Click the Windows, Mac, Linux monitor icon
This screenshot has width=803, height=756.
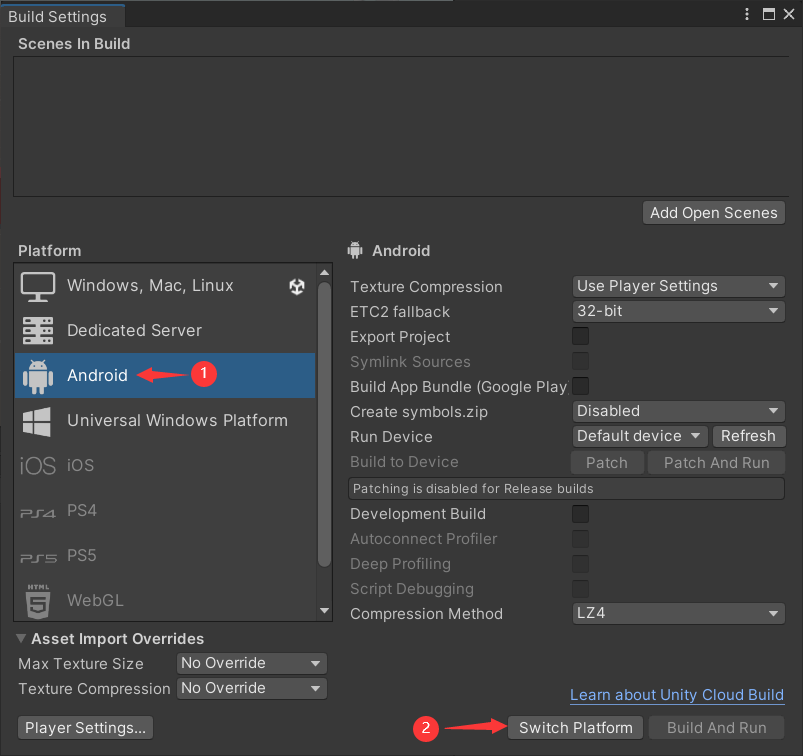point(38,286)
